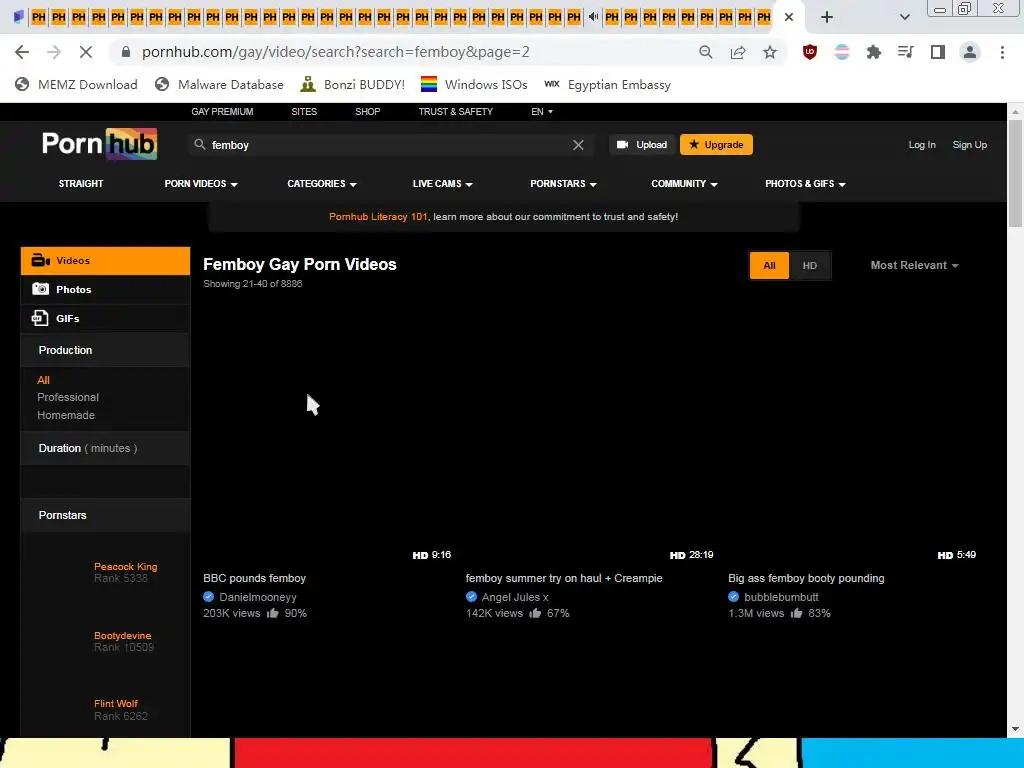Open the SHOP top menu item
1024x768 pixels.
[368, 112]
